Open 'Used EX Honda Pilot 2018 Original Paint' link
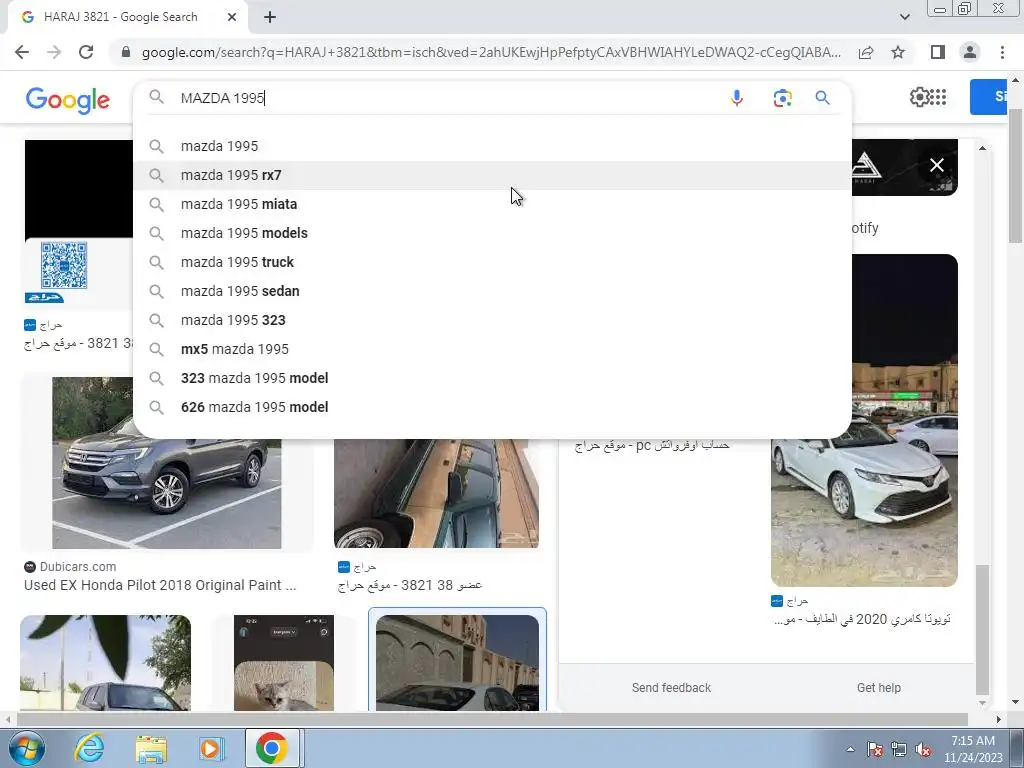1024x768 pixels. click(x=160, y=585)
